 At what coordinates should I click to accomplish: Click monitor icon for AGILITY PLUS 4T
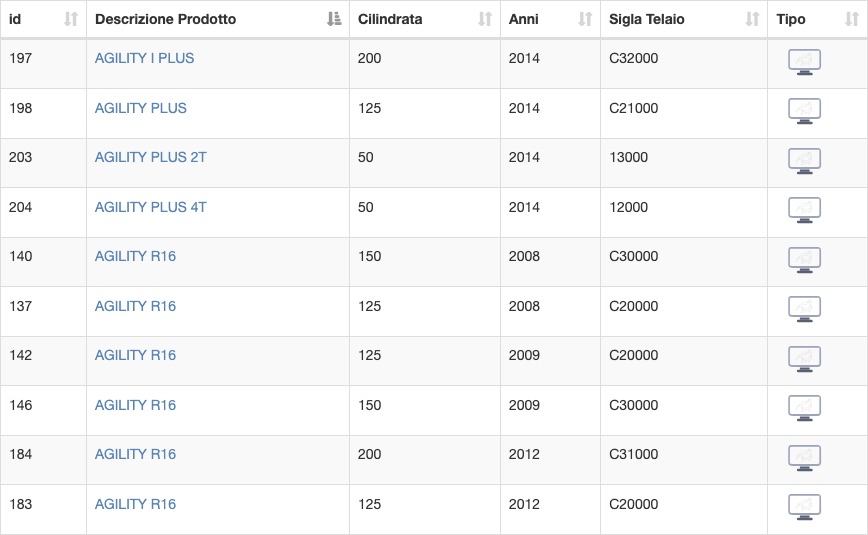804,210
